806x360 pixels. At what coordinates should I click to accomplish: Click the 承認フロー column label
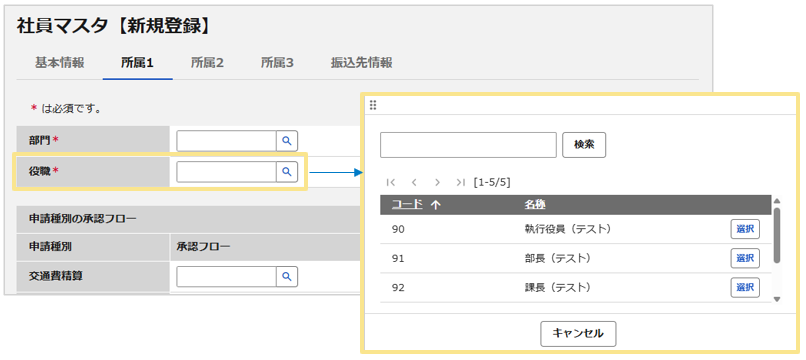pos(204,247)
